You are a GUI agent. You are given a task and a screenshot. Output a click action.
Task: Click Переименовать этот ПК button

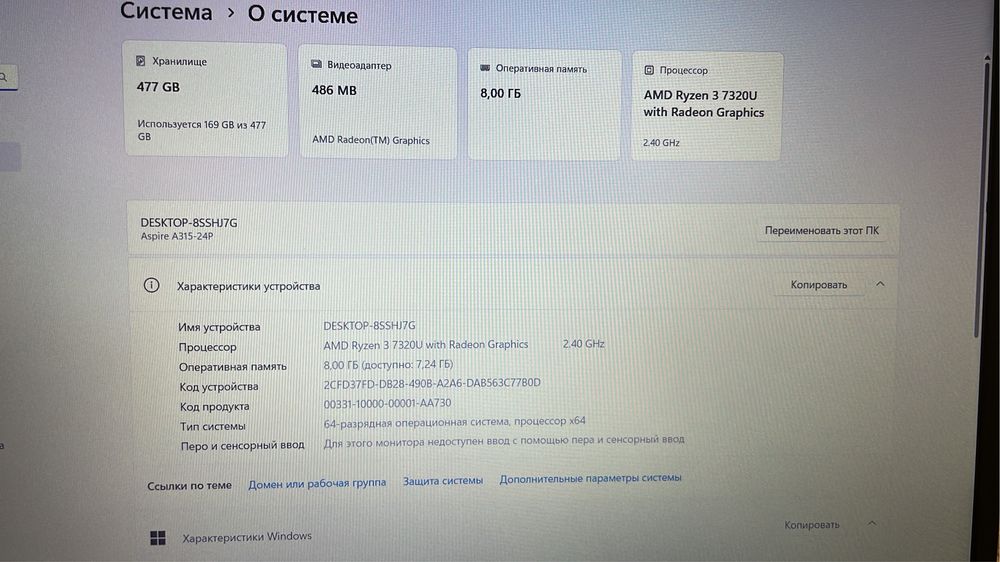821,230
